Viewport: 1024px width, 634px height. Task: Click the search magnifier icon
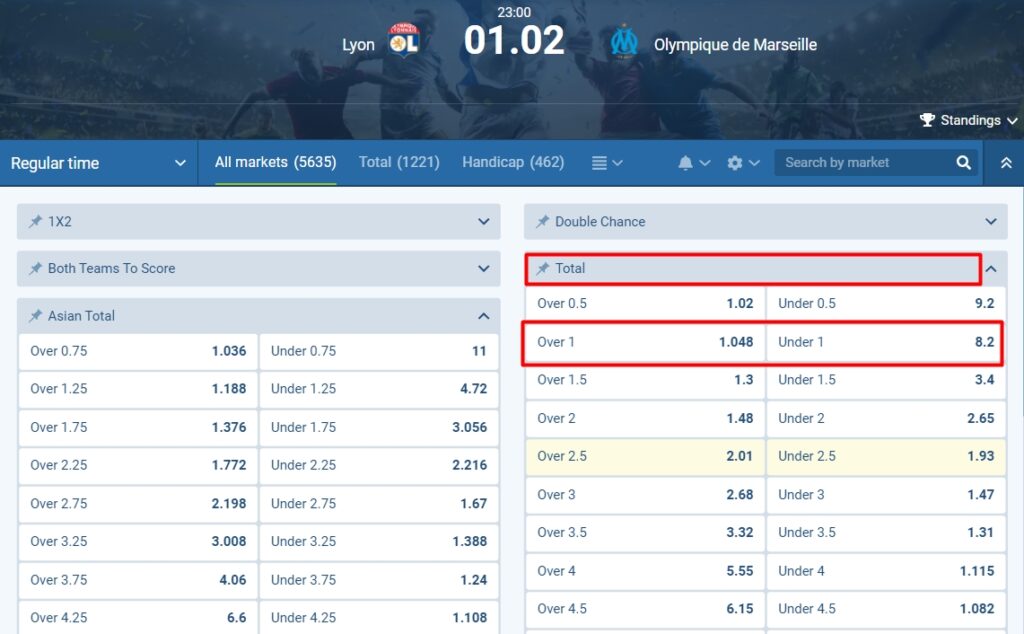pyautogui.click(x=963, y=163)
